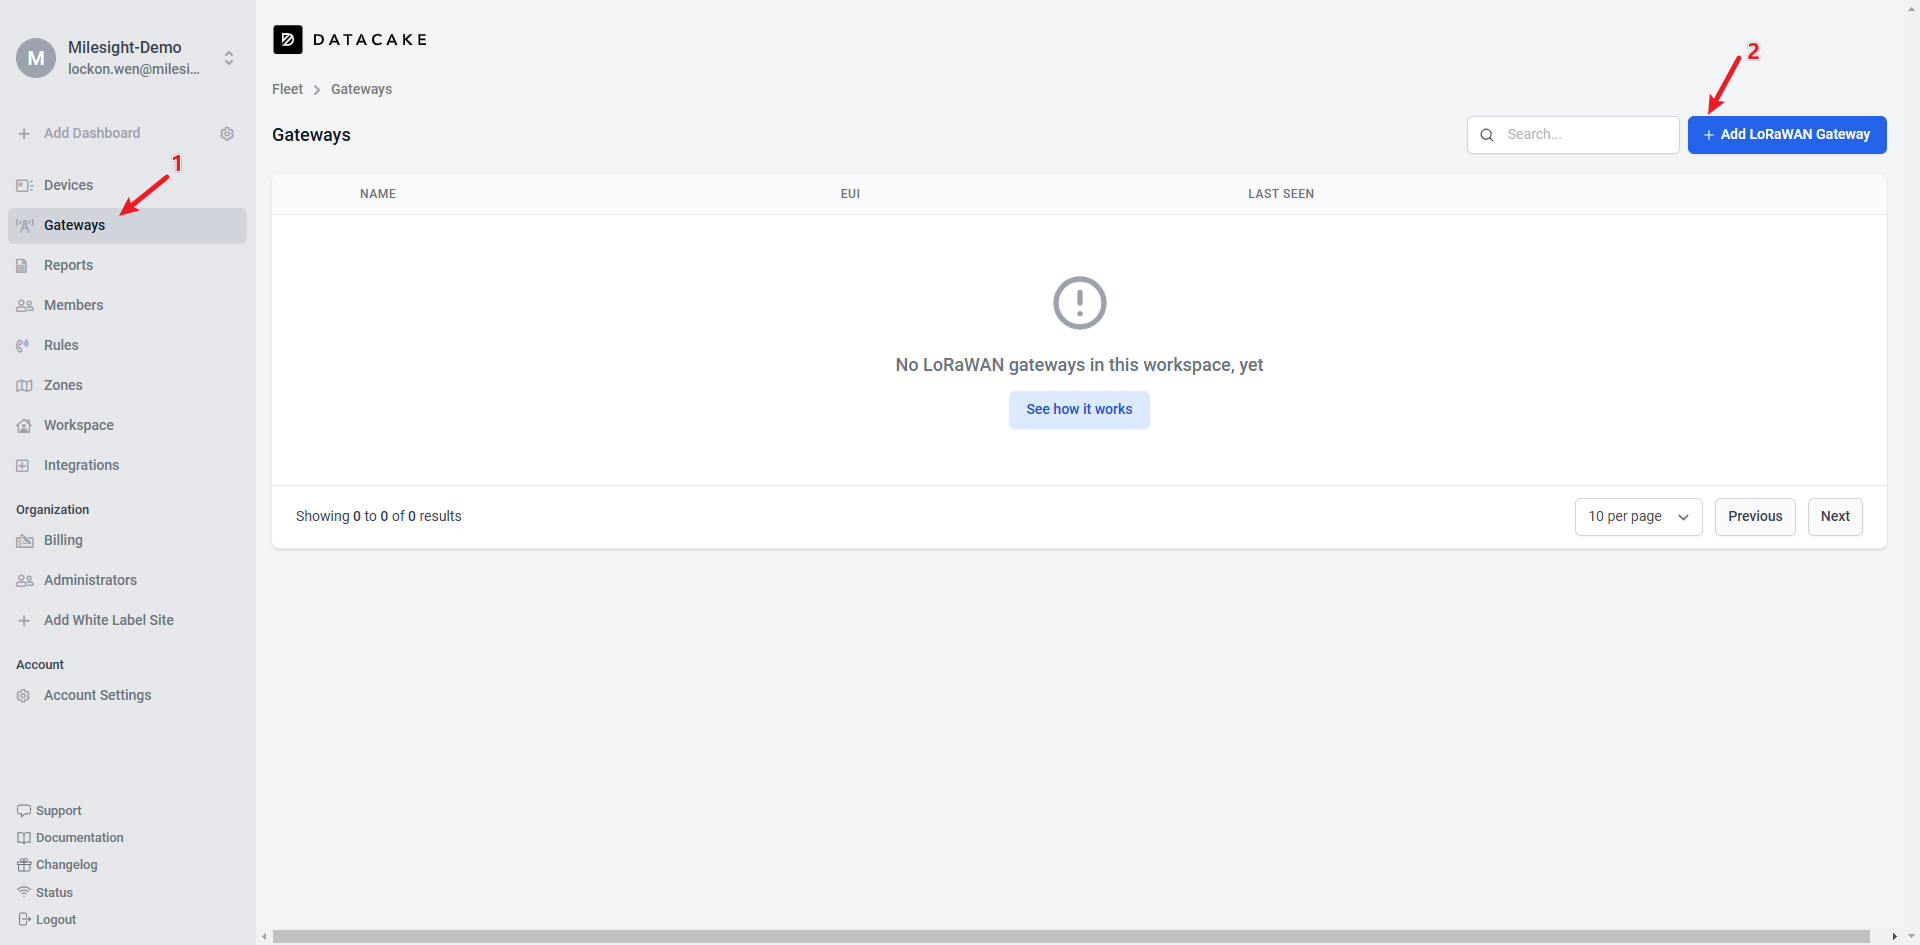Open the 10 per page dropdown
The image size is (1920, 945).
pos(1638,517)
